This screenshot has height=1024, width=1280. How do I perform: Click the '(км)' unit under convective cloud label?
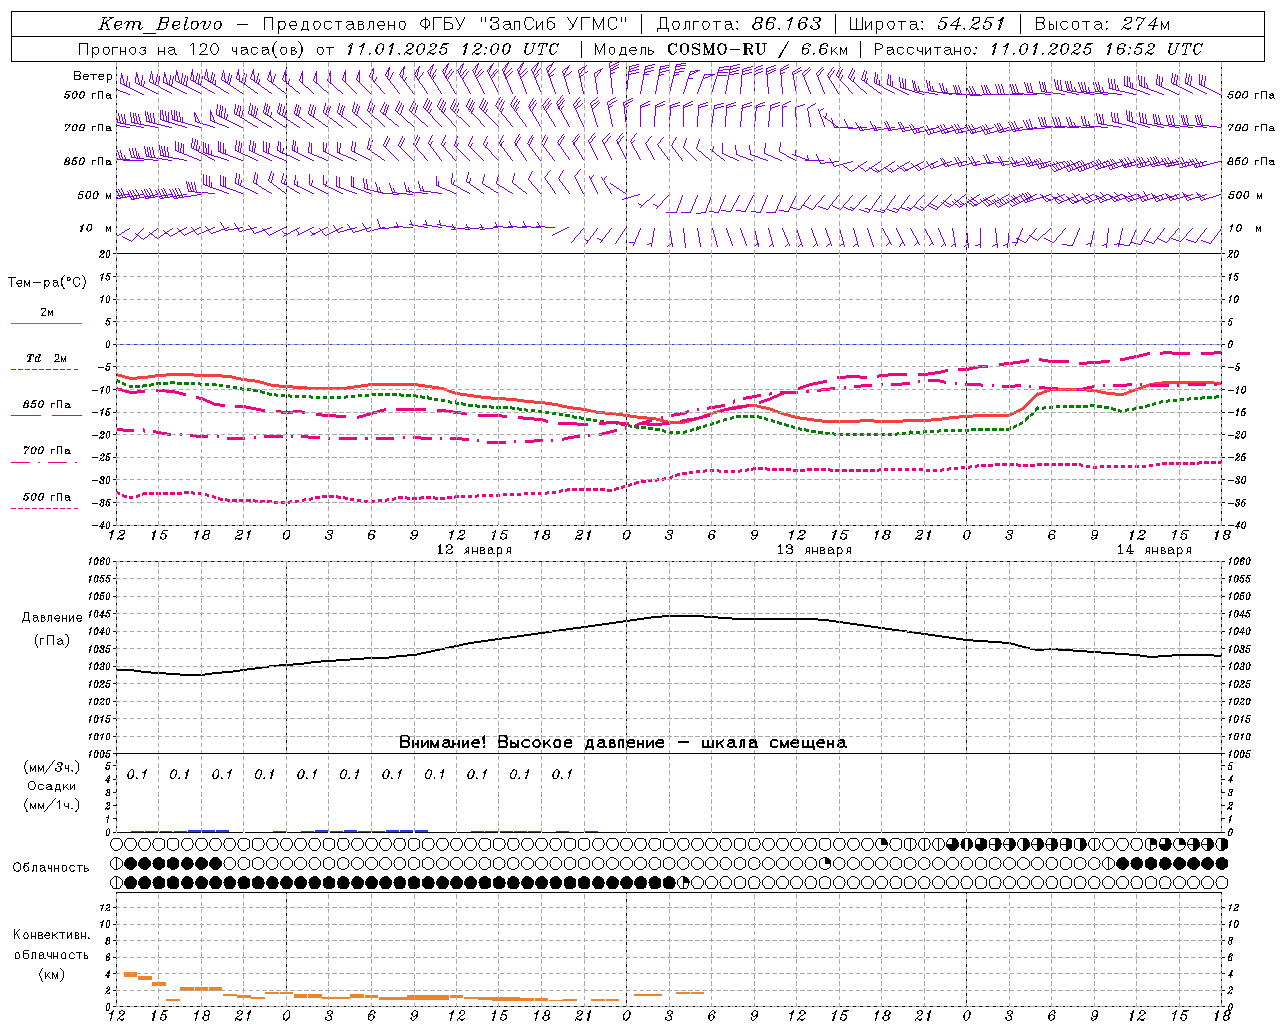point(51,974)
